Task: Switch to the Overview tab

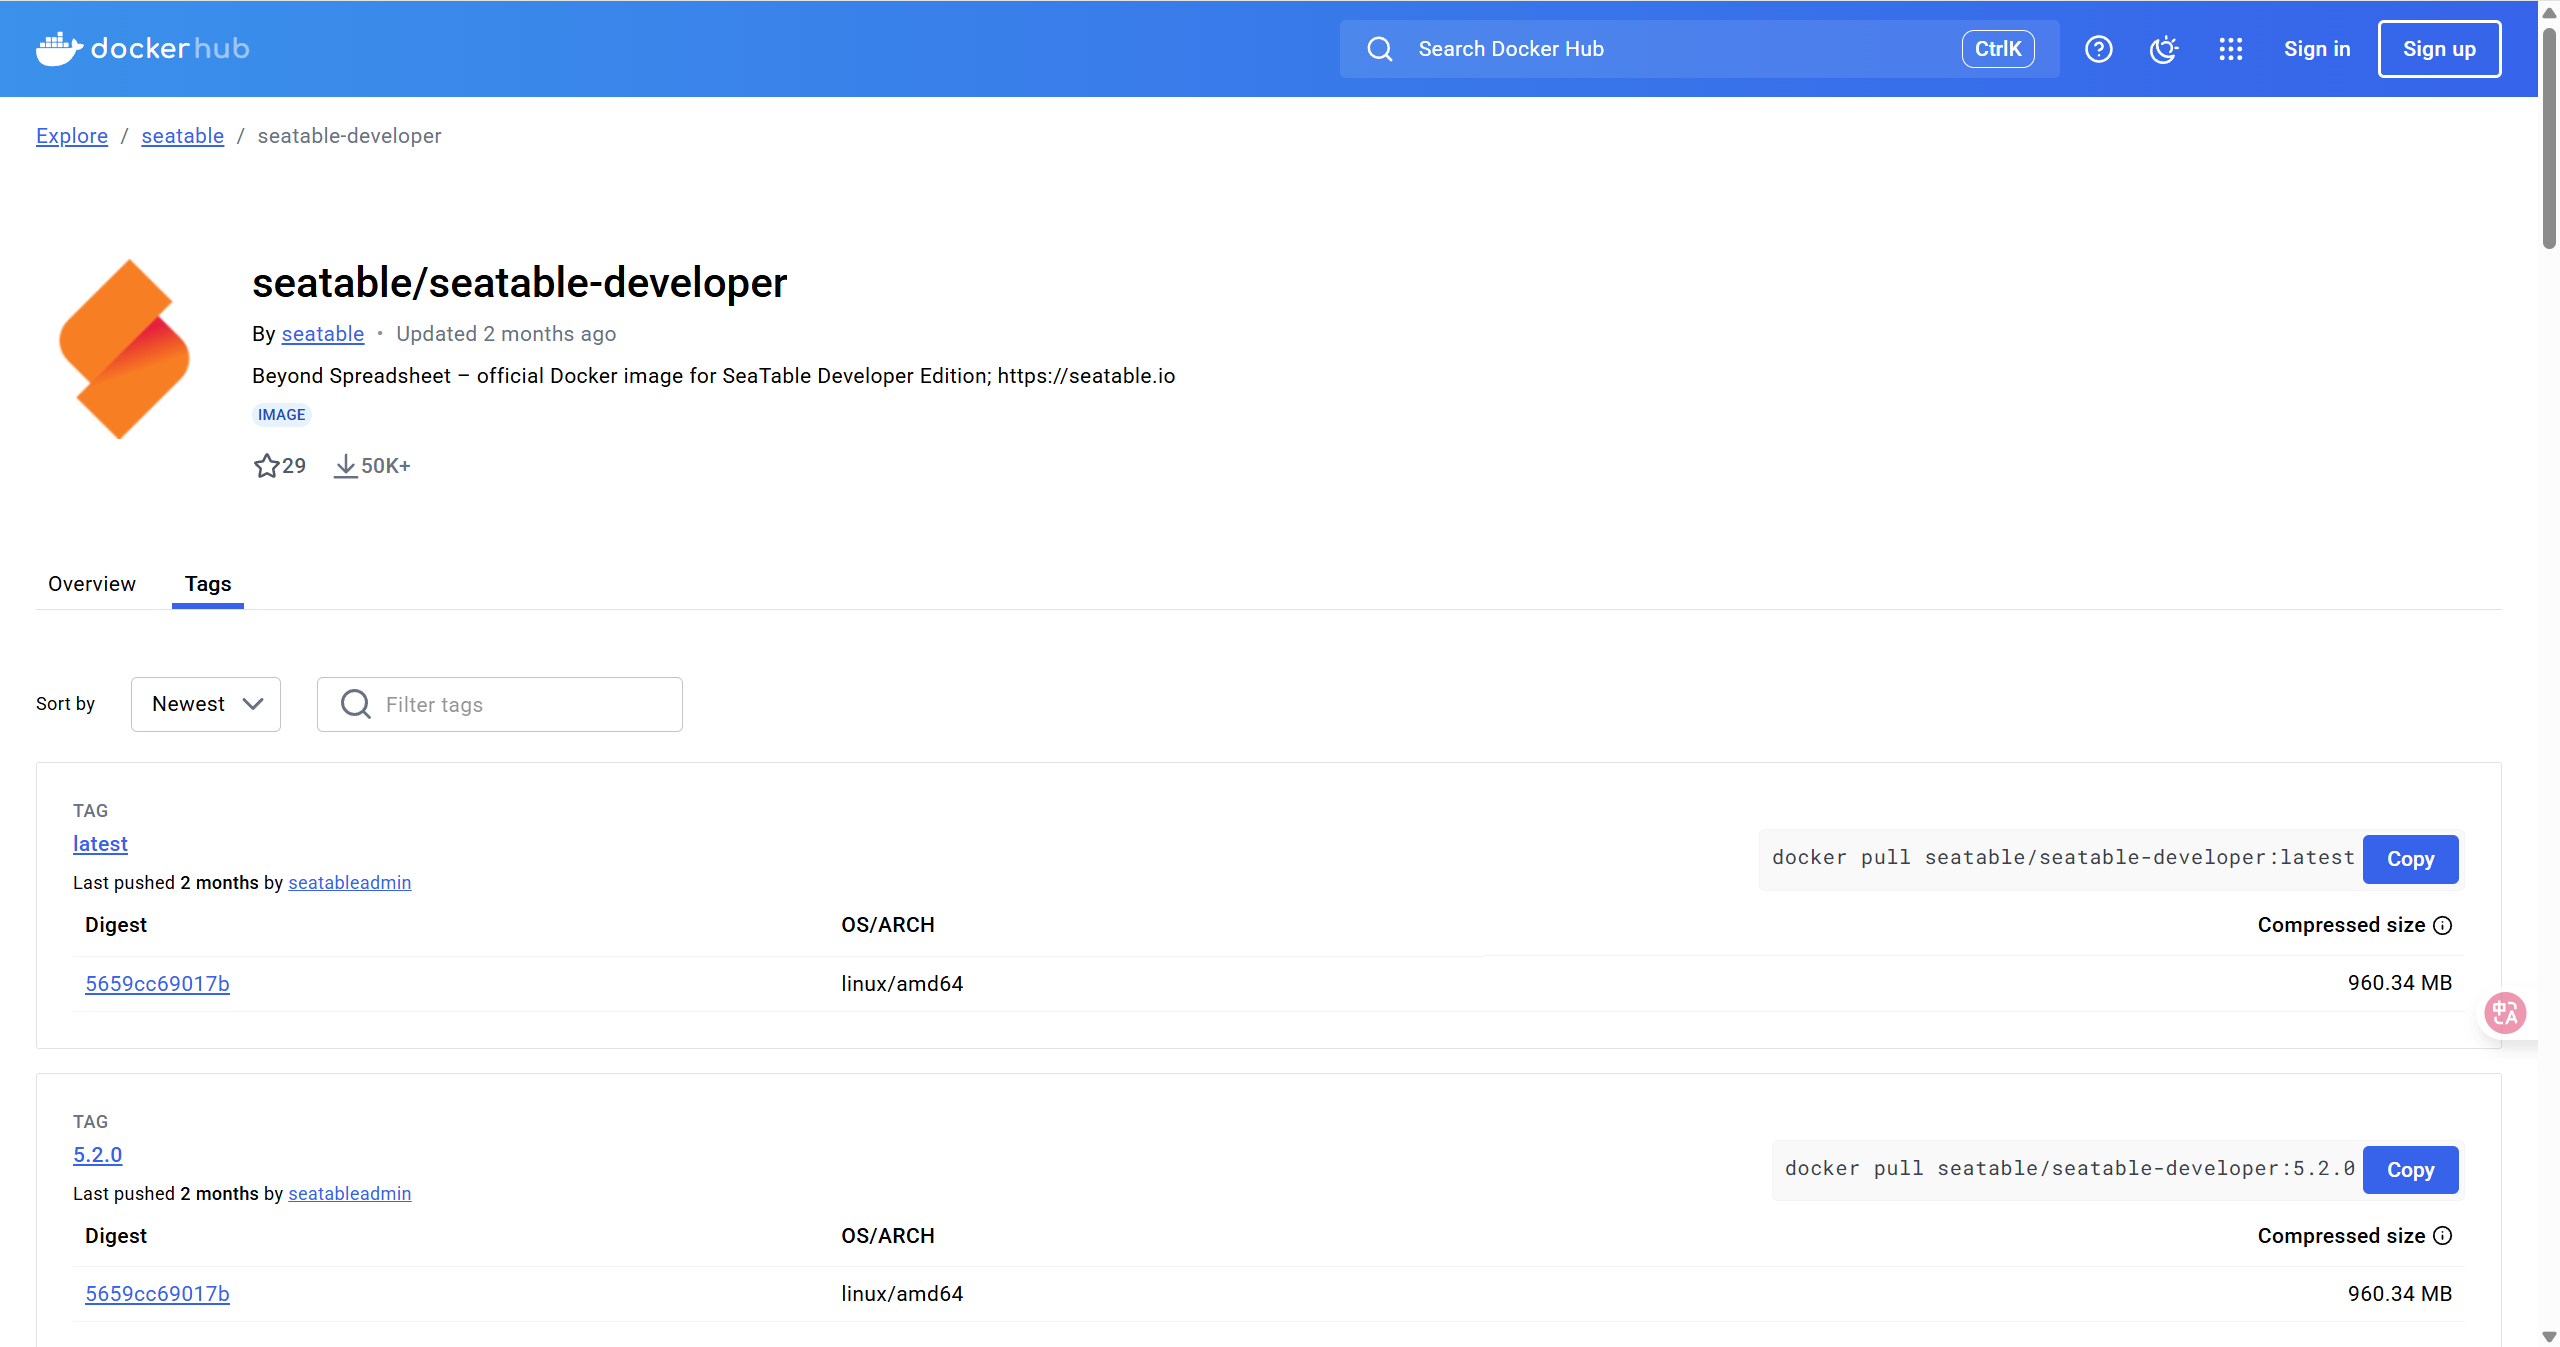Action: (x=92, y=584)
